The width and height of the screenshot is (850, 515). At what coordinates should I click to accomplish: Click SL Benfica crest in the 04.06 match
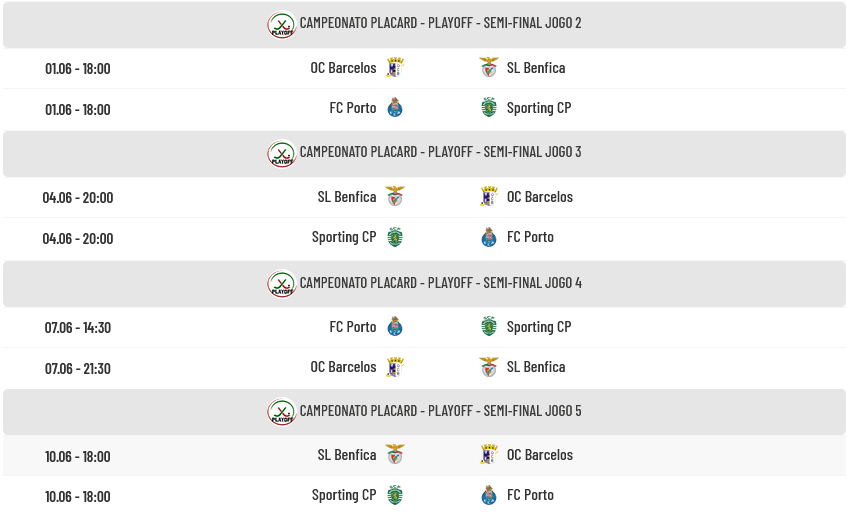(x=395, y=197)
